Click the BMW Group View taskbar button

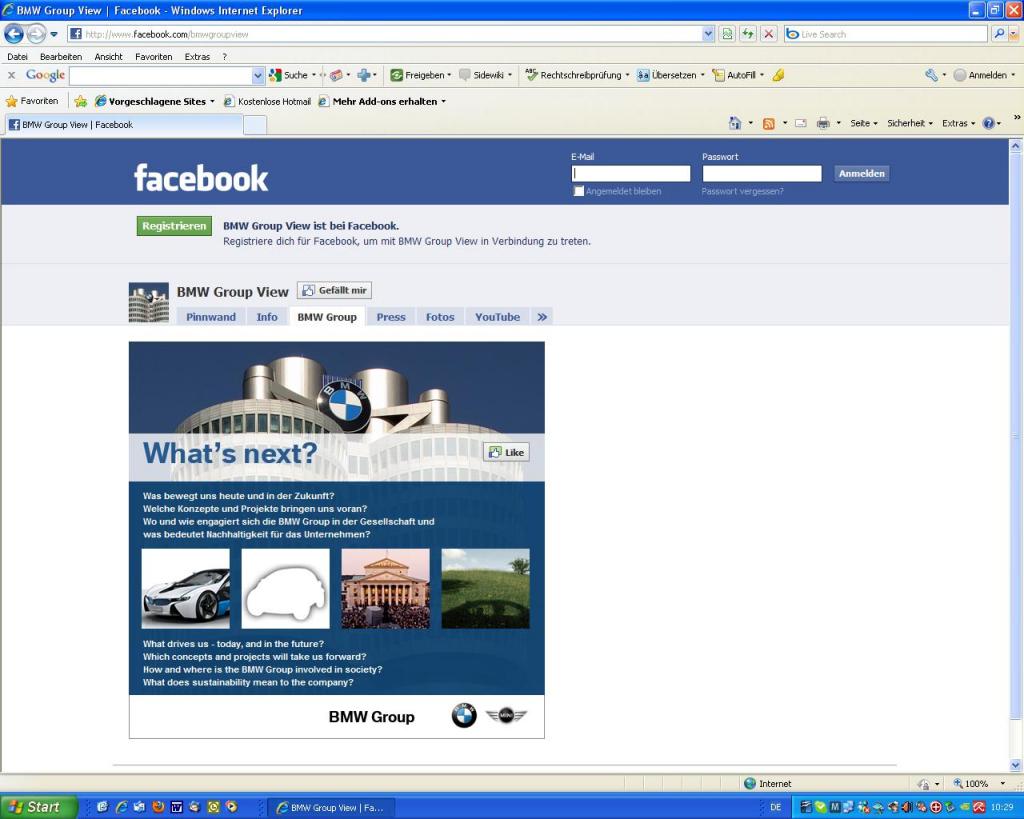click(x=330, y=807)
